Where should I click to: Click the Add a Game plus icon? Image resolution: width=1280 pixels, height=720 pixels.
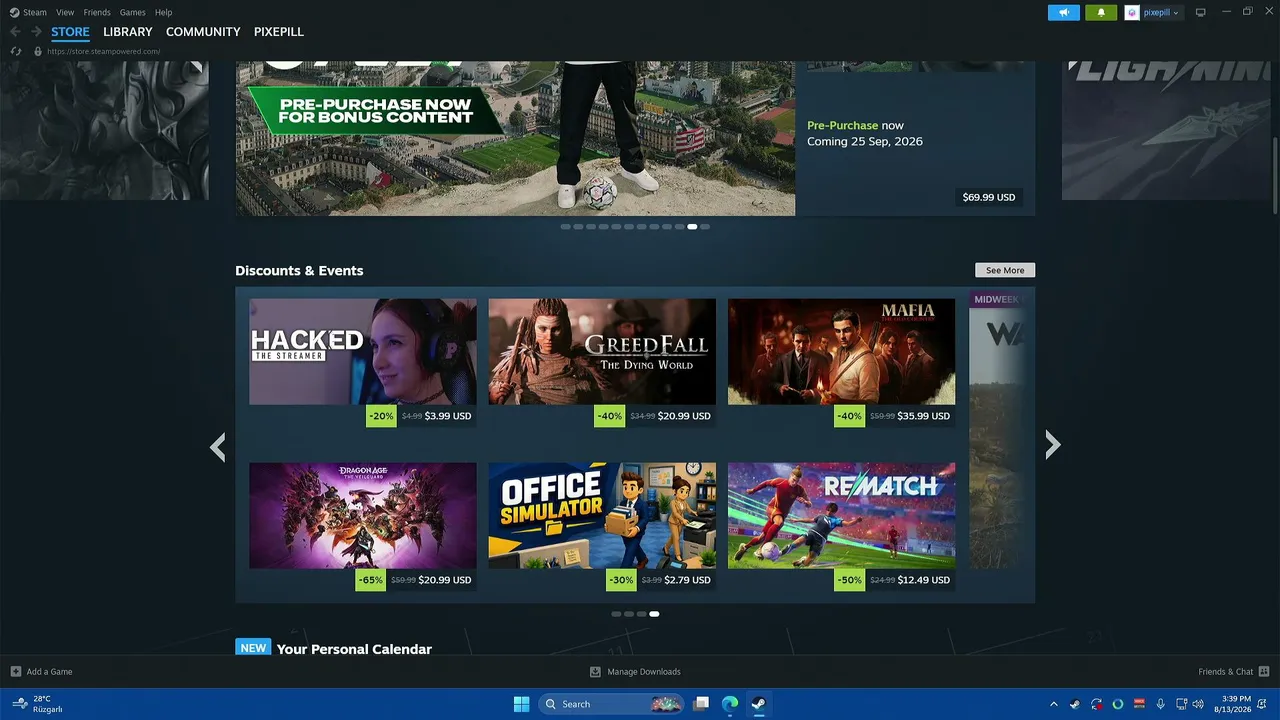(15, 672)
